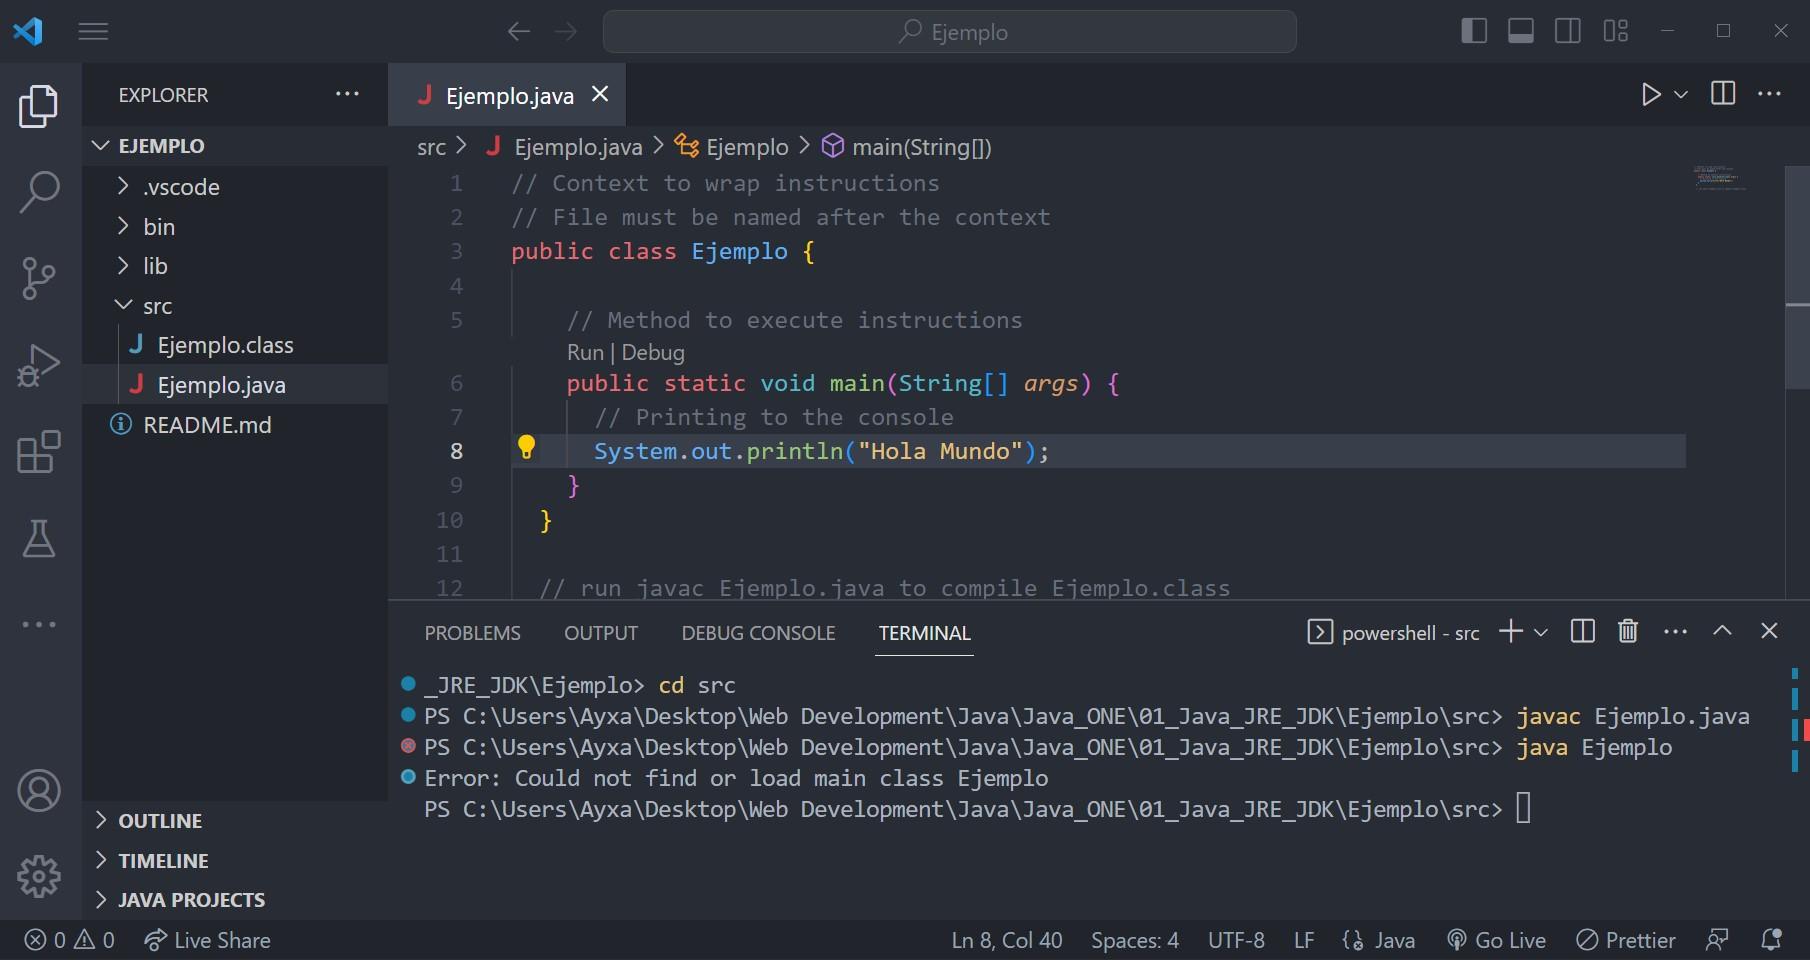Screen dimensions: 1810x960
Task: Collapse the src folder
Action: [x=235, y=306]
